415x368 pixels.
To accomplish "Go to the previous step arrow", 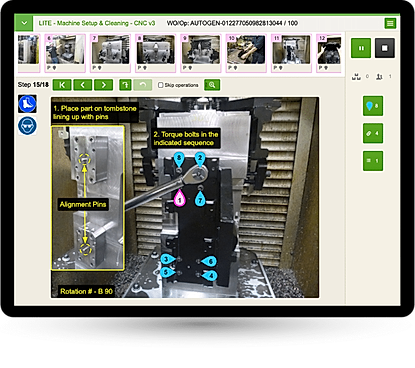I will (x=83, y=85).
